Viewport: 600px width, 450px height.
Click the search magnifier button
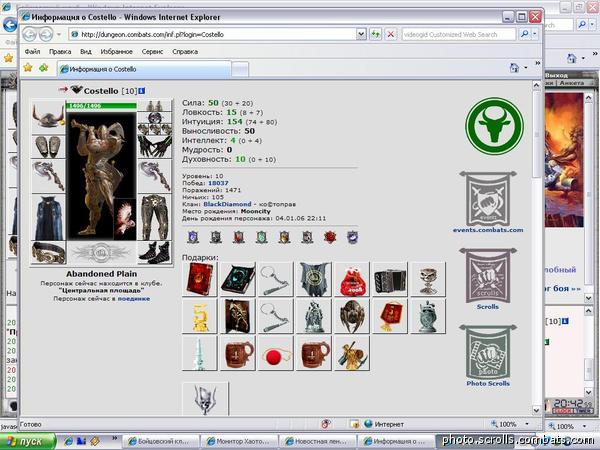pos(525,34)
